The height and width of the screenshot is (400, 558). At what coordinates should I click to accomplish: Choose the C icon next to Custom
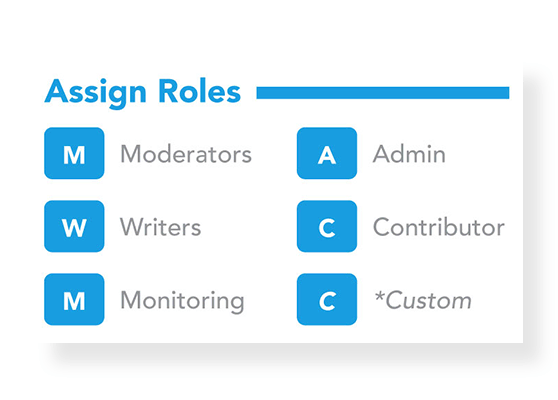coord(327,299)
